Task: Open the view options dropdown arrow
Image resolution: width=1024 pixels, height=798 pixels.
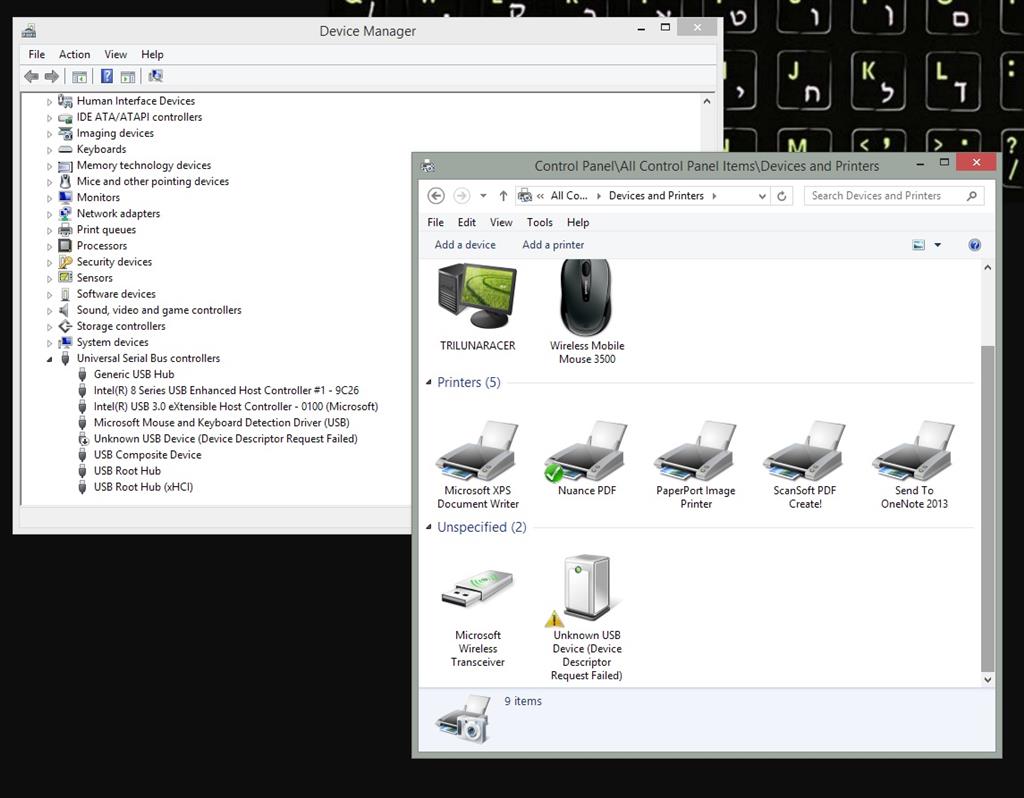Action: (937, 245)
